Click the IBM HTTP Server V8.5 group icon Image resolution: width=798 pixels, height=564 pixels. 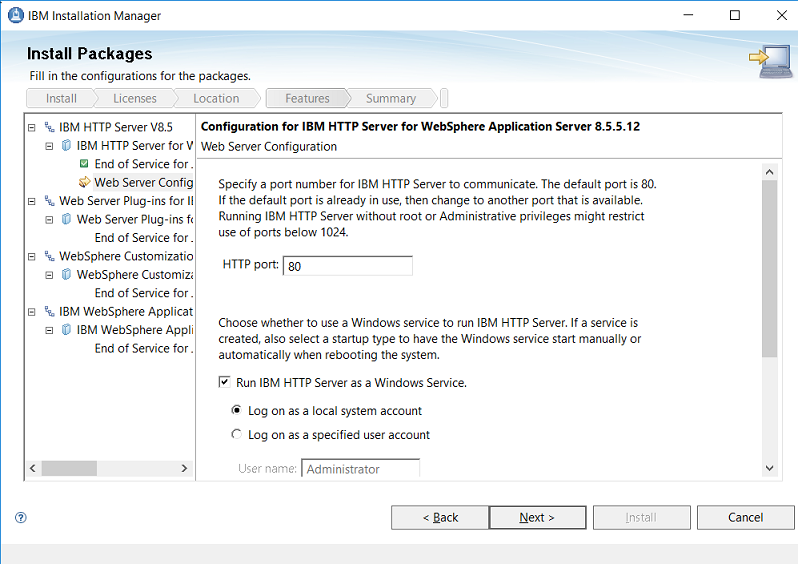point(49,127)
